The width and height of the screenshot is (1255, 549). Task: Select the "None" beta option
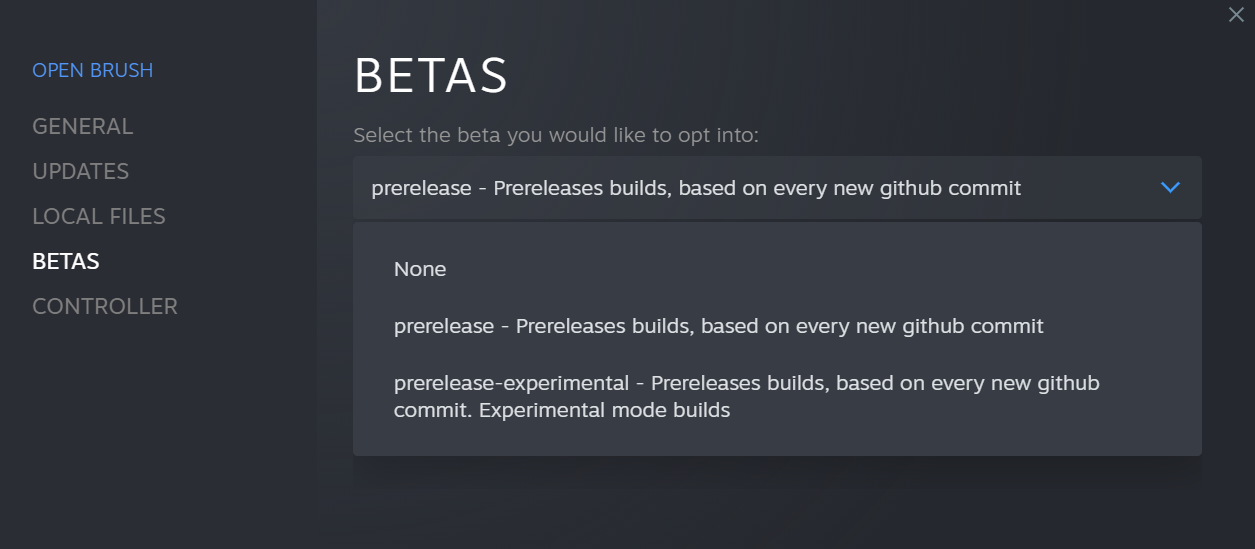420,269
